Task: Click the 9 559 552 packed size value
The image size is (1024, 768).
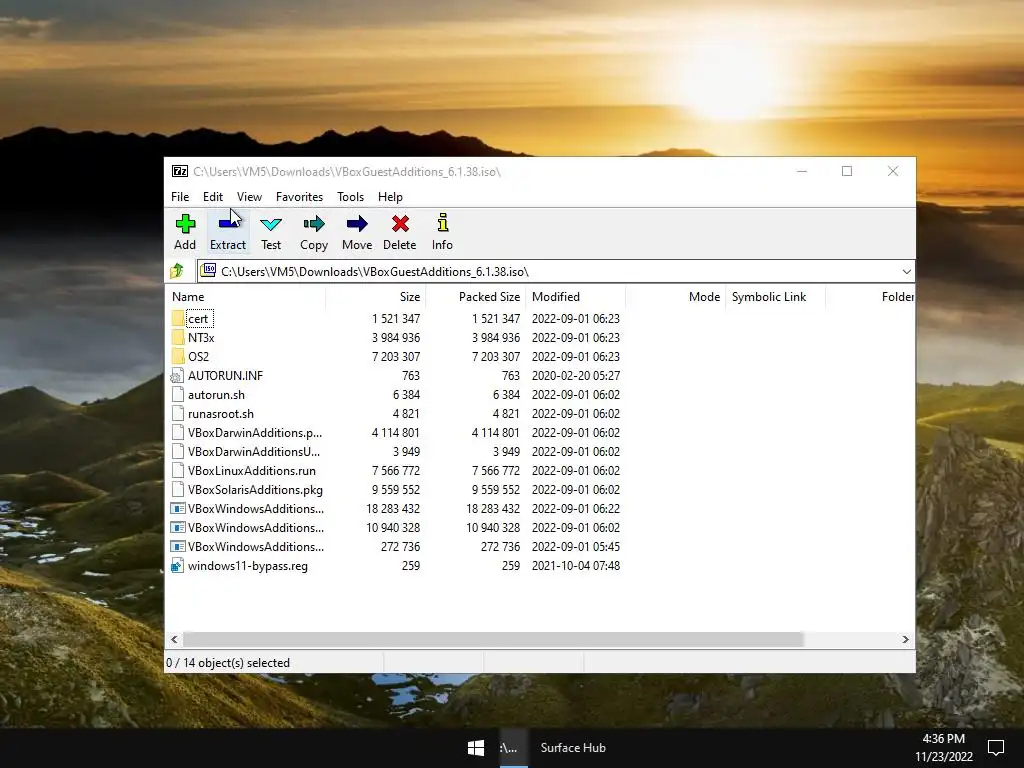Action: click(x=496, y=489)
